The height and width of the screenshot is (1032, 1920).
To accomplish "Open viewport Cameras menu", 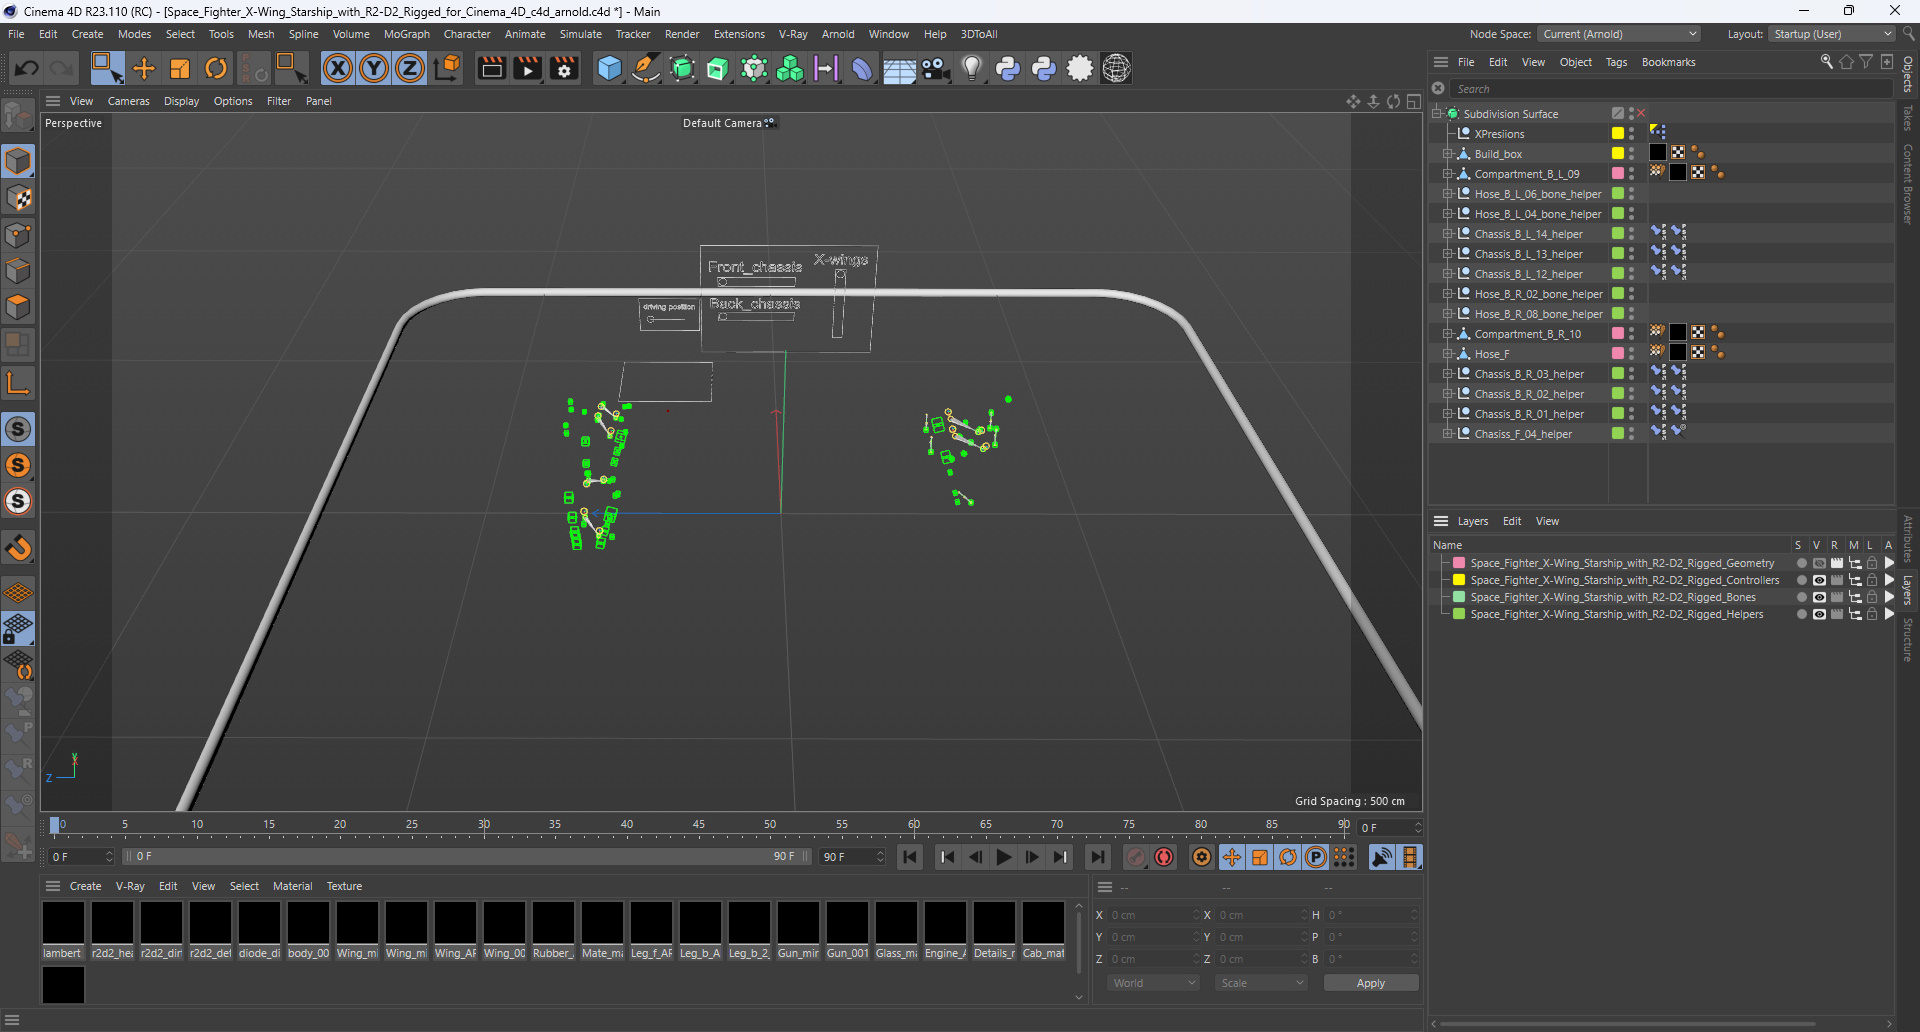I will click(x=128, y=101).
